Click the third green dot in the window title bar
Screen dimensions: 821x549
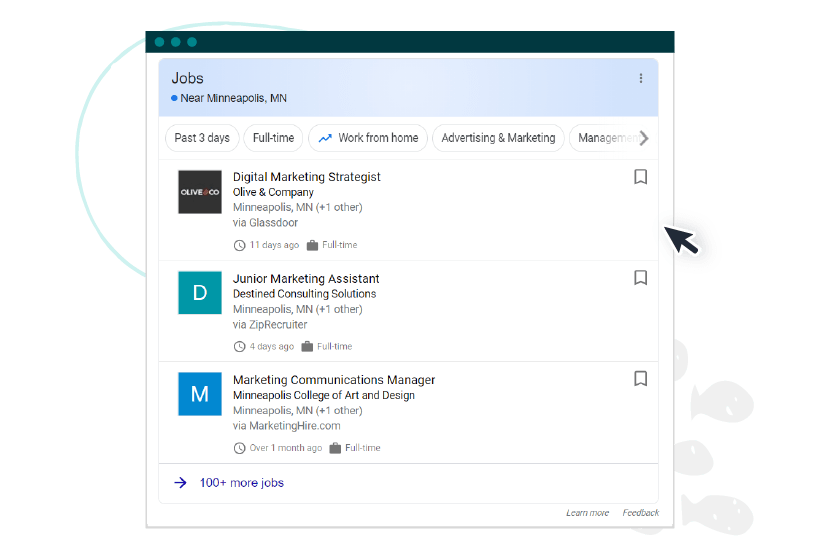point(192,42)
